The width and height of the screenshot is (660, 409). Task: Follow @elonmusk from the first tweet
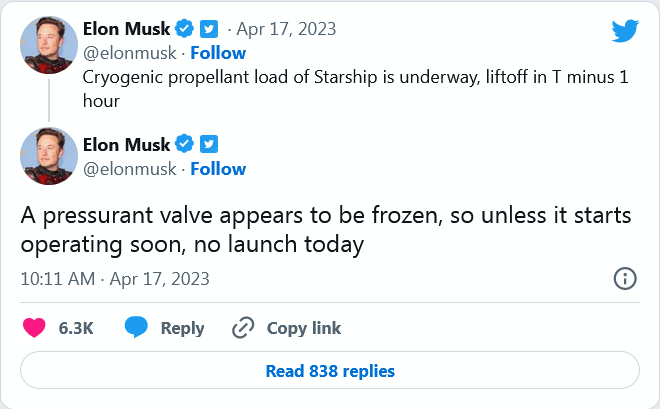coord(218,53)
